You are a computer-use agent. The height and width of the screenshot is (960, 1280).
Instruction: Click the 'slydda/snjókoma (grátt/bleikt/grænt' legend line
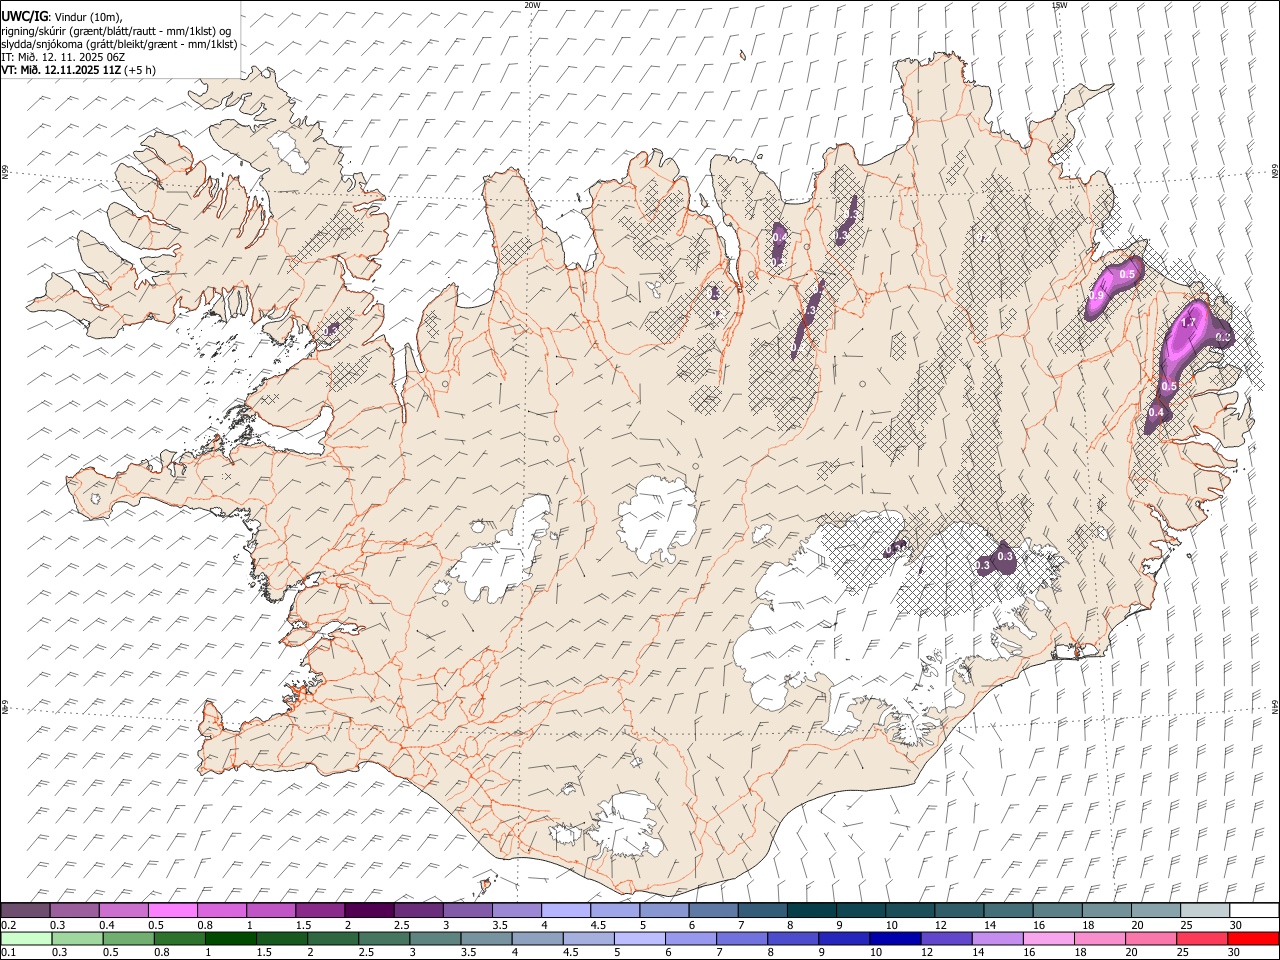point(120,44)
